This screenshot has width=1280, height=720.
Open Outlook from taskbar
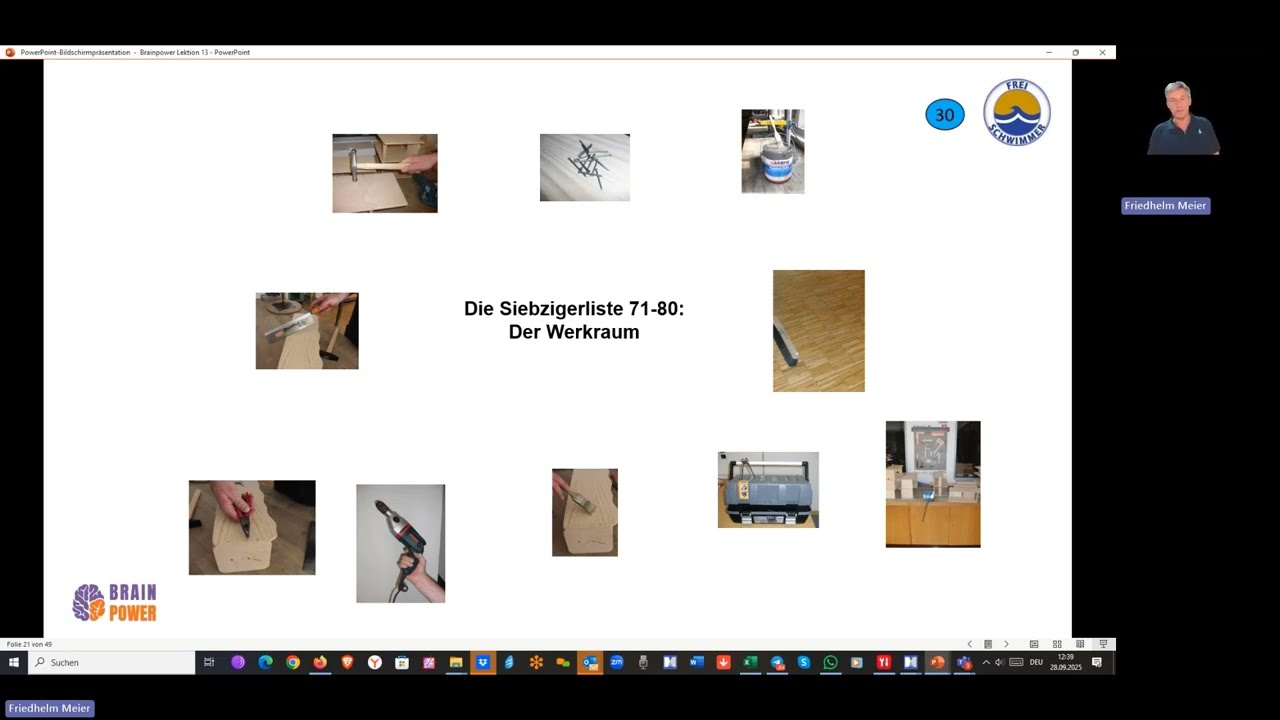(590, 662)
